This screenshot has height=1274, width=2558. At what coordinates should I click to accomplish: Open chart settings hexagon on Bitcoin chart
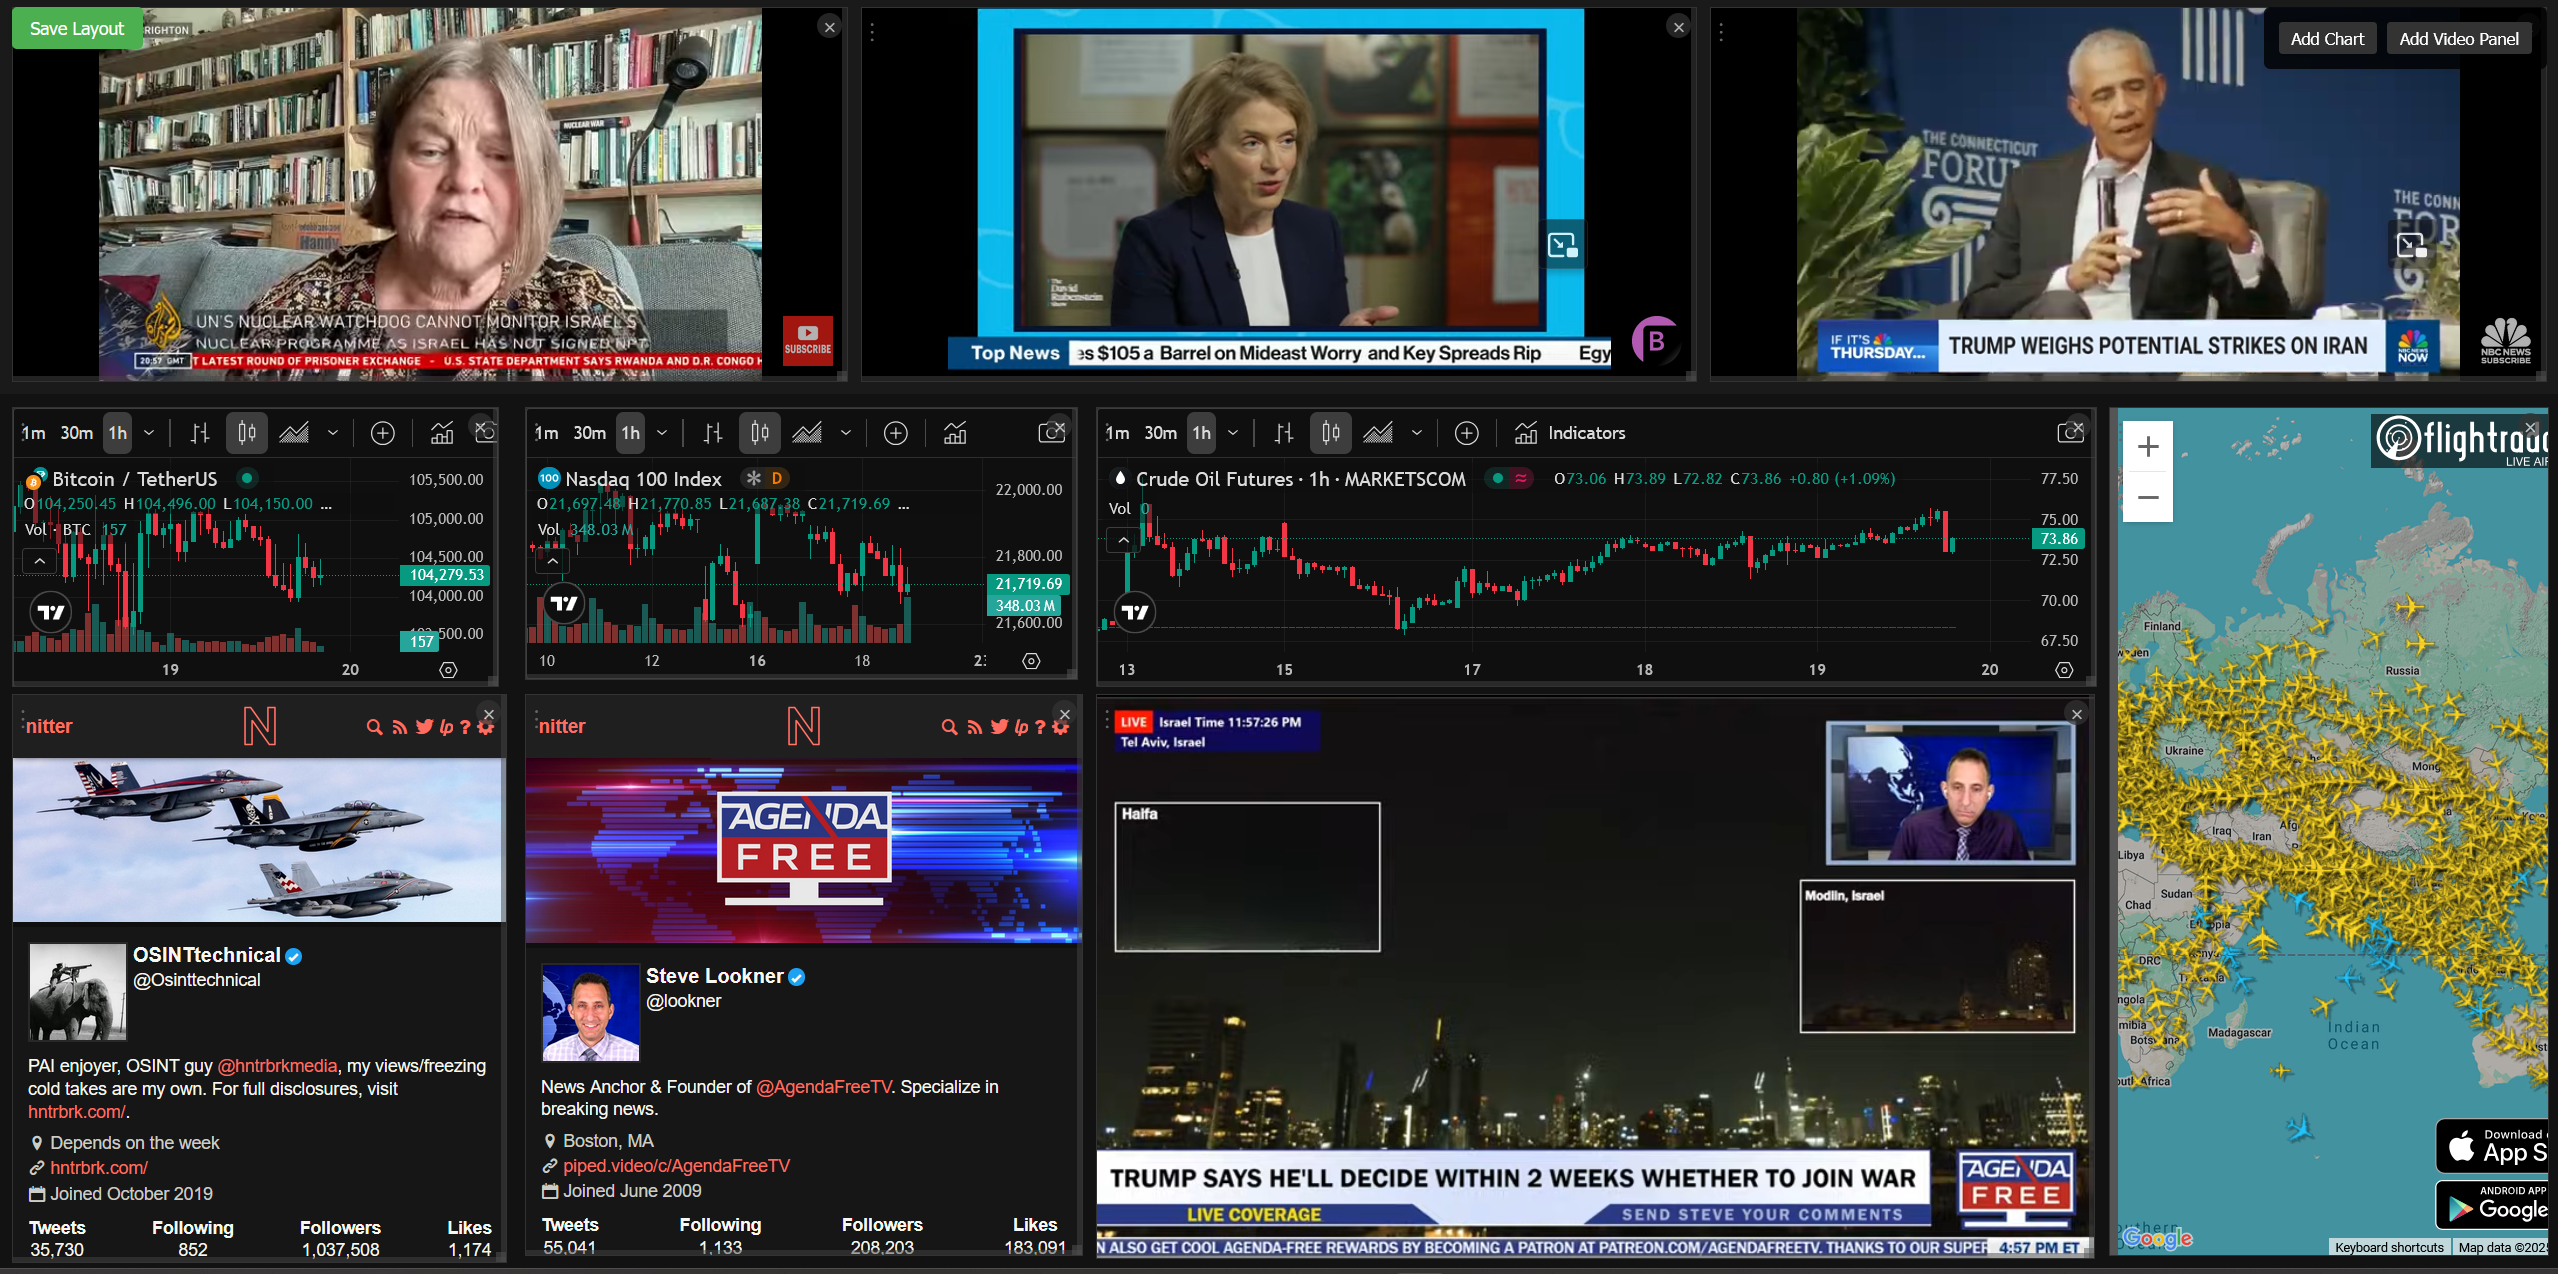coord(448,670)
